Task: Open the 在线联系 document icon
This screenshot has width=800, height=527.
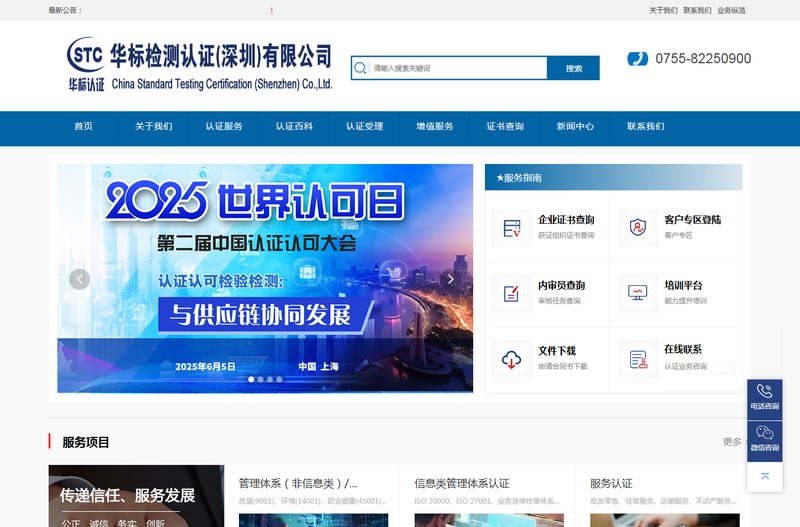Action: click(638, 359)
